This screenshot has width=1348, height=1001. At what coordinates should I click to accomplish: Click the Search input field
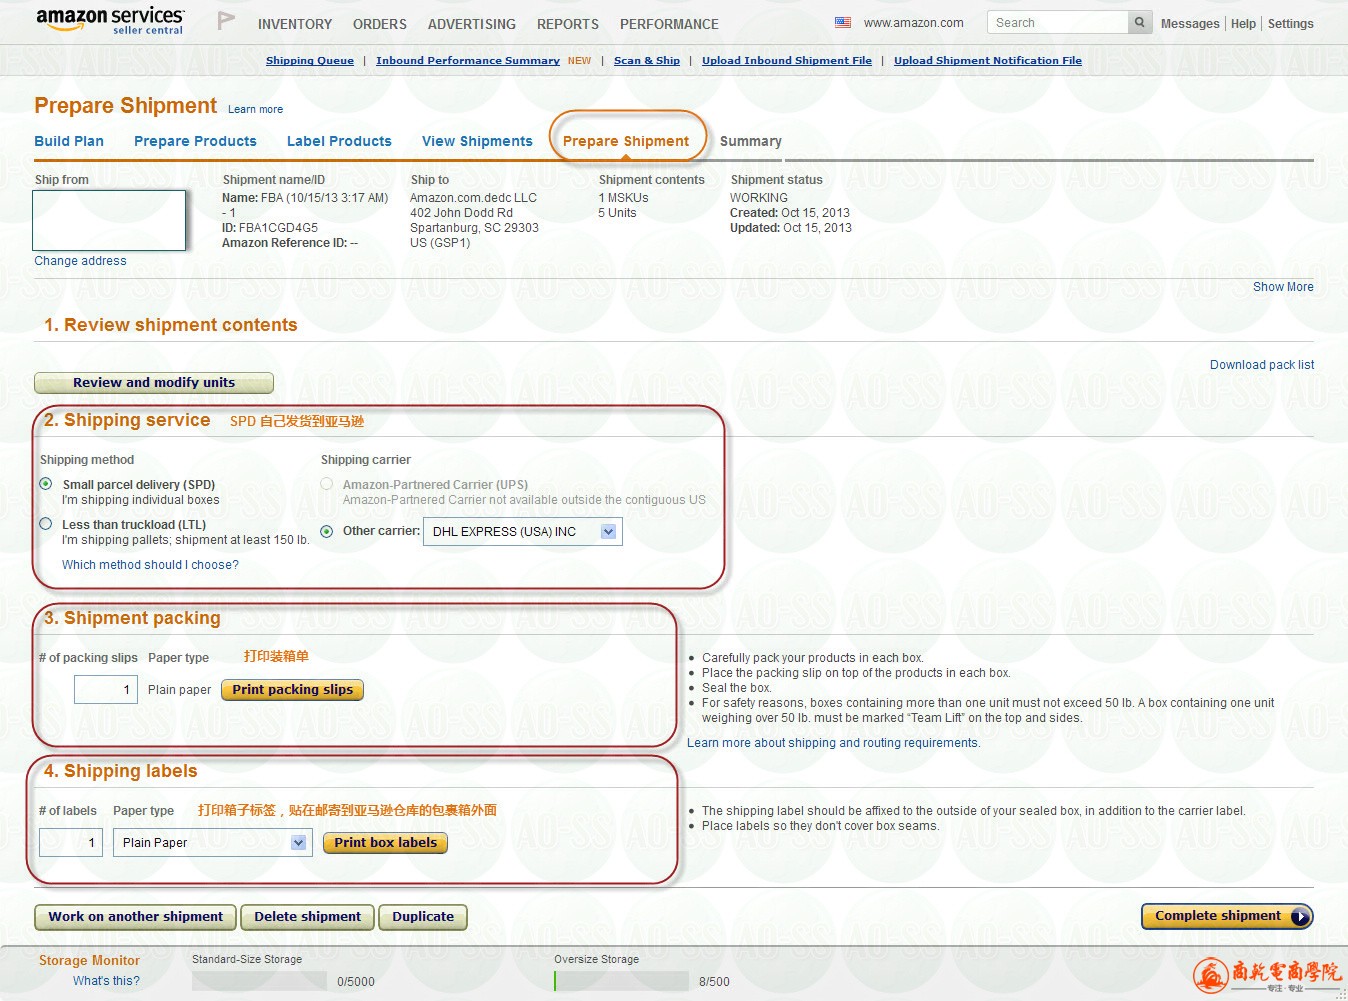tap(1058, 22)
